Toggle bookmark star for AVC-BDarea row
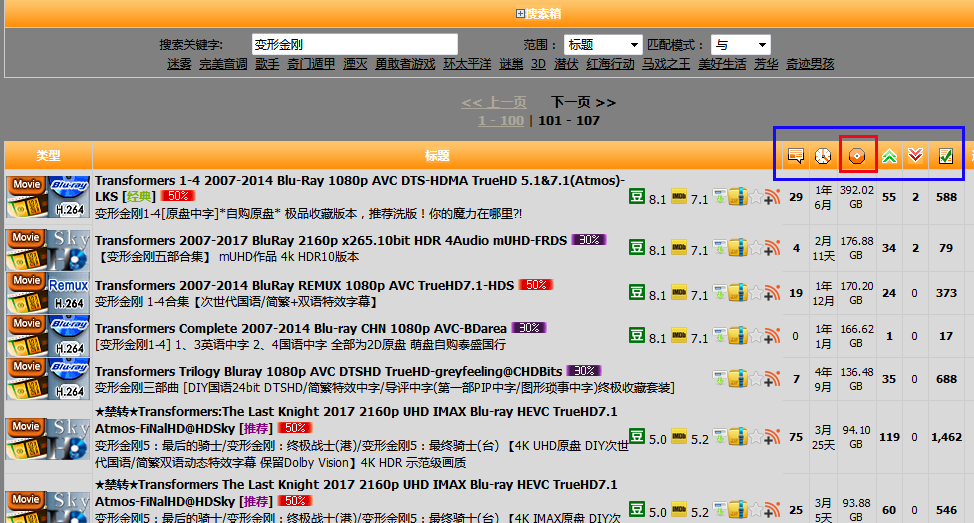 click(x=755, y=337)
